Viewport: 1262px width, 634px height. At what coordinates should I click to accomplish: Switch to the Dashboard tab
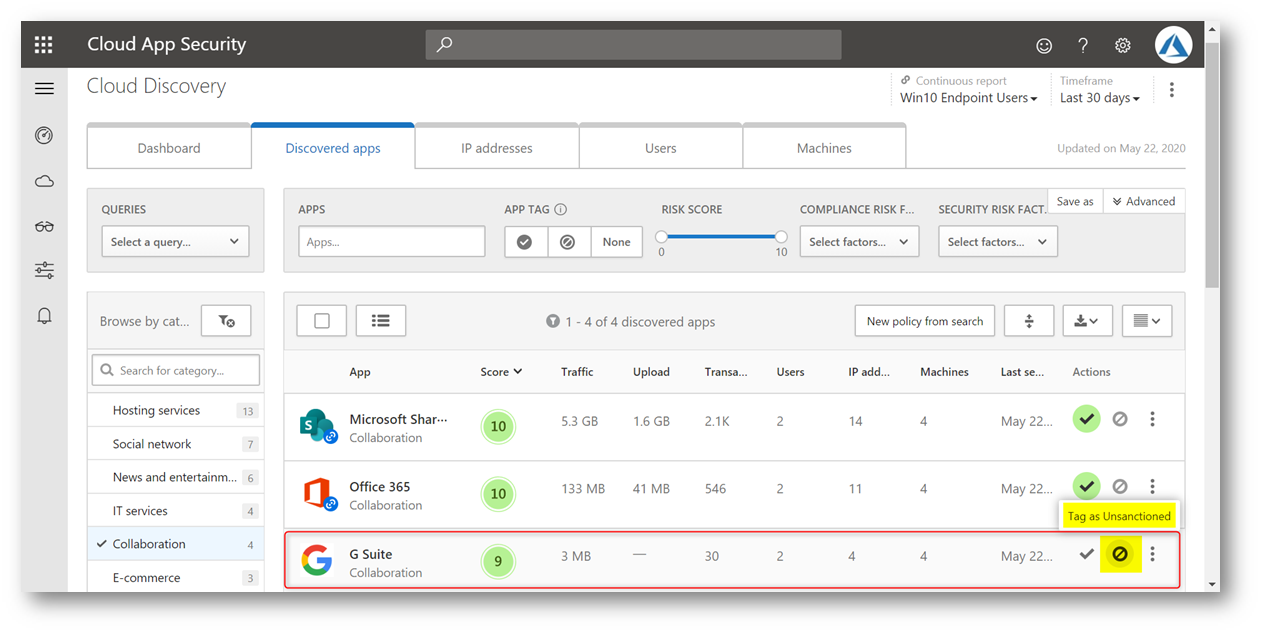click(169, 148)
